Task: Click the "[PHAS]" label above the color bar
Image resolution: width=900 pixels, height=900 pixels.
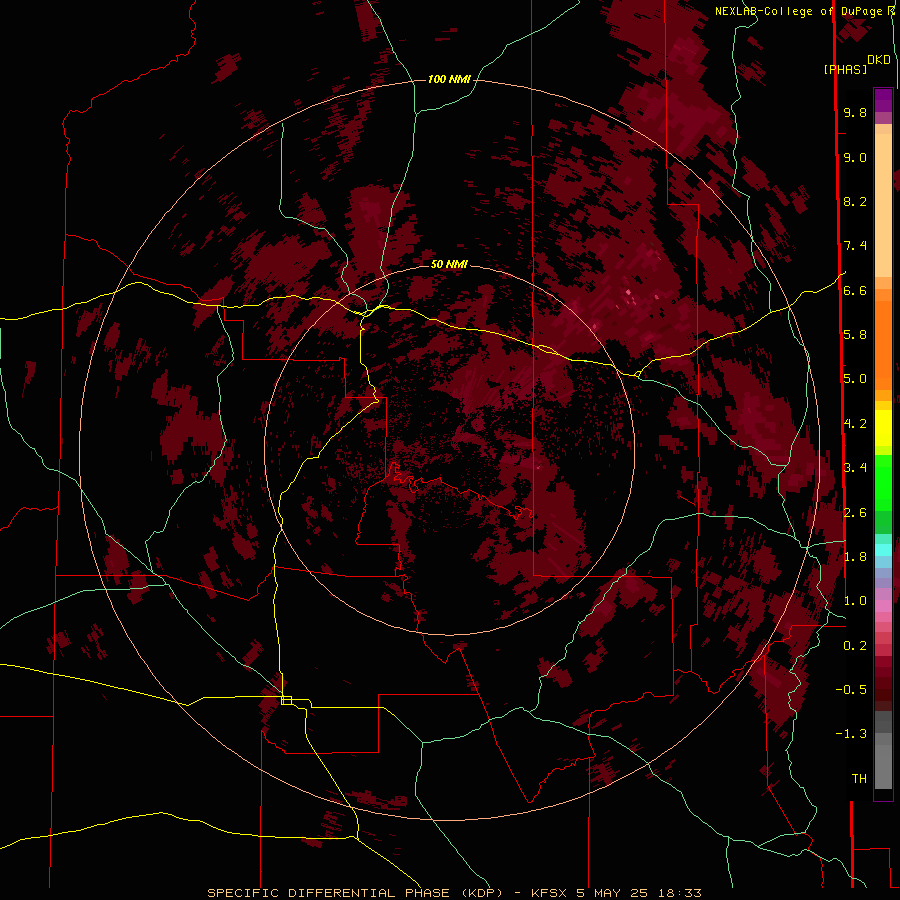Action: coord(845,70)
